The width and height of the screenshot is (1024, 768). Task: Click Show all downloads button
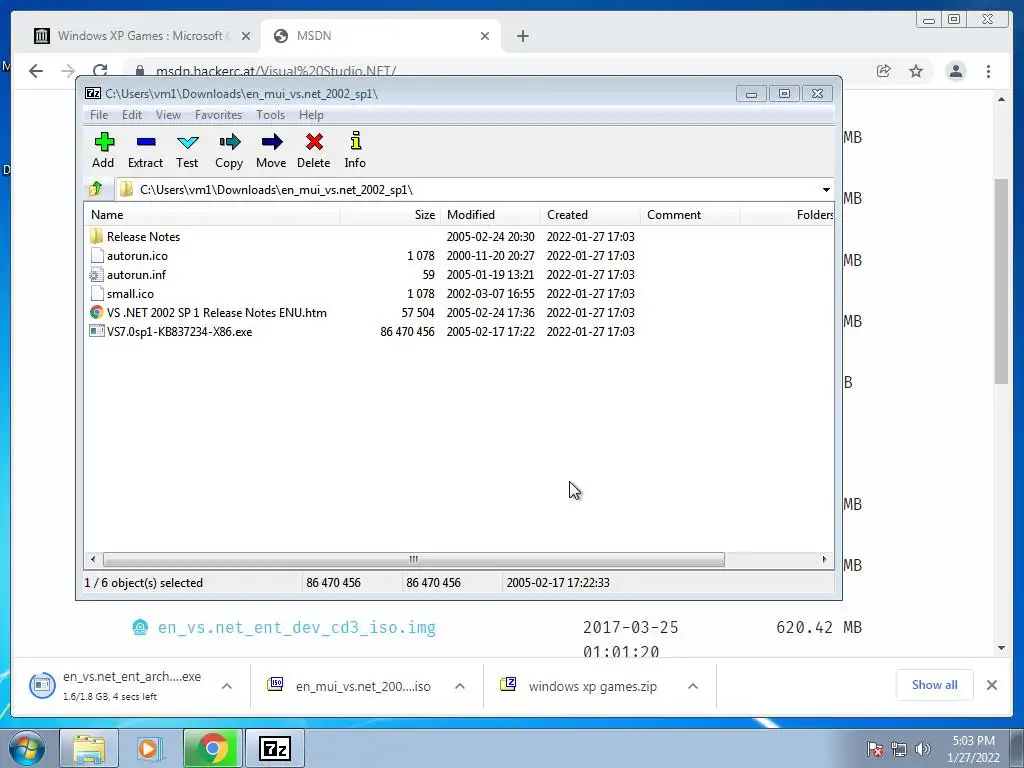click(x=935, y=685)
